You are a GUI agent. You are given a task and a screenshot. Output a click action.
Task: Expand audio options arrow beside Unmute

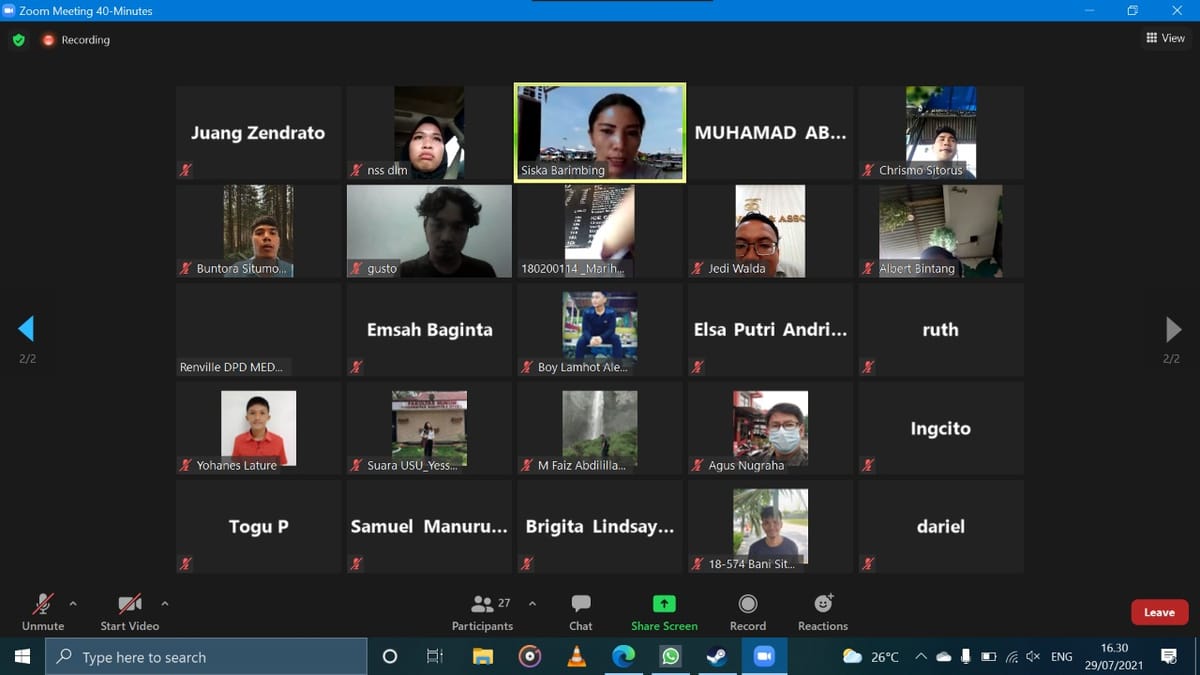(x=73, y=603)
